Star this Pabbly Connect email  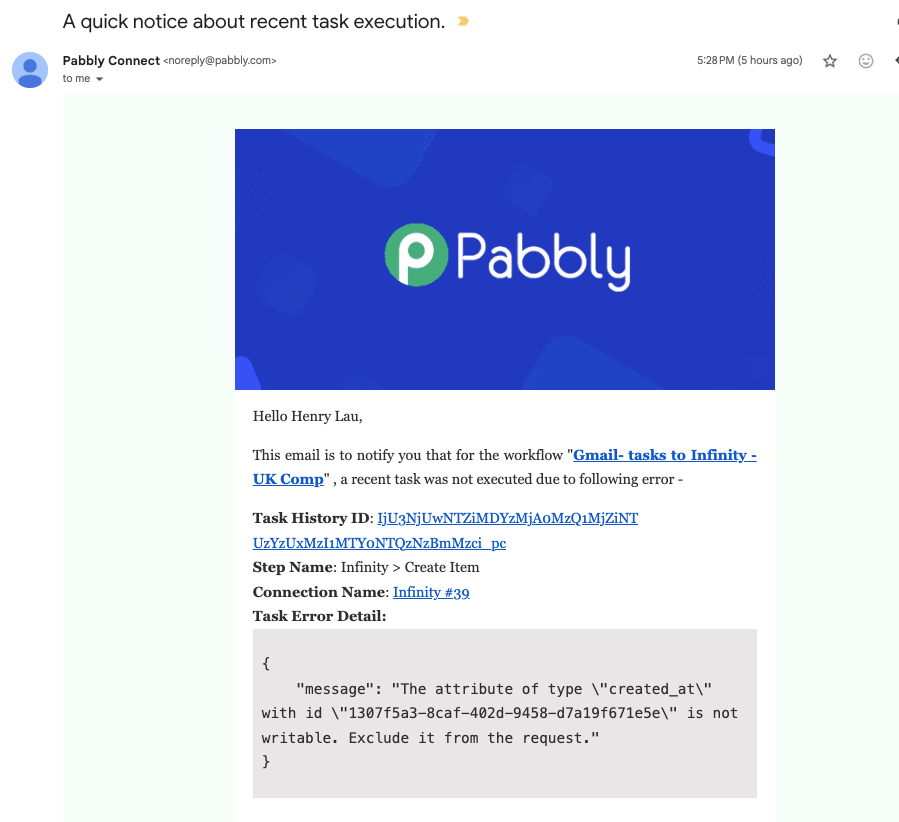[830, 61]
